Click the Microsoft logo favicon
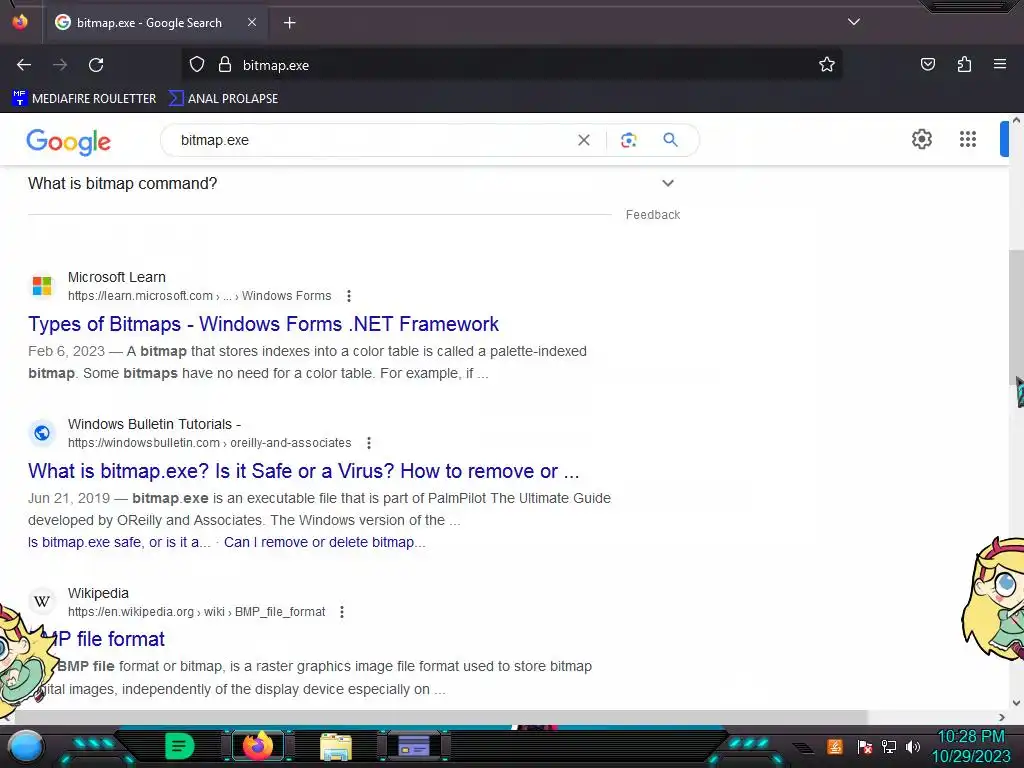The width and height of the screenshot is (1024, 768). [42, 285]
